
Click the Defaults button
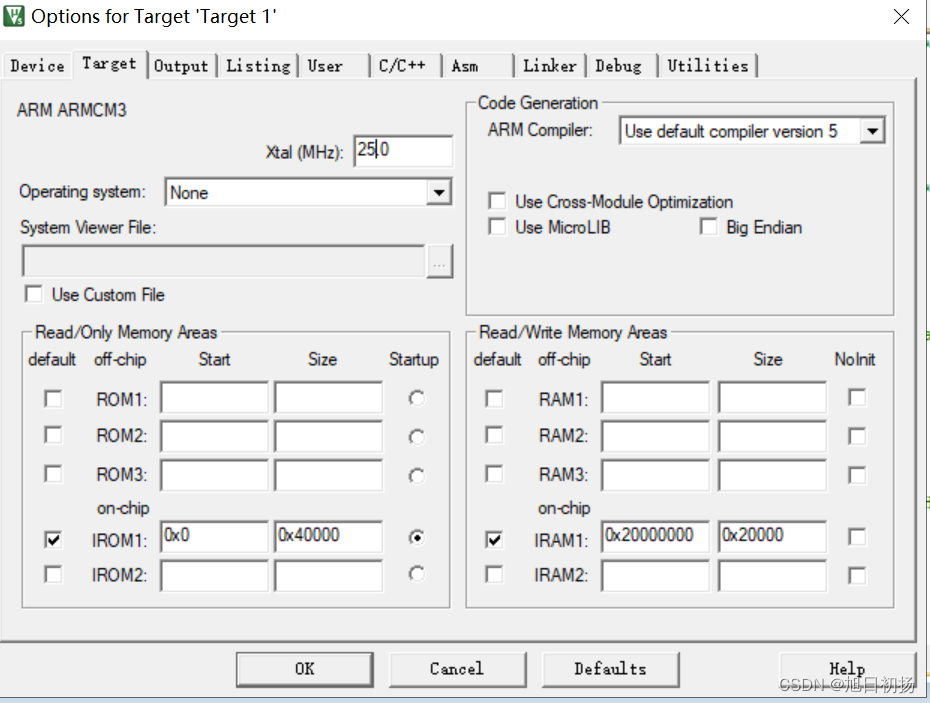(x=610, y=669)
